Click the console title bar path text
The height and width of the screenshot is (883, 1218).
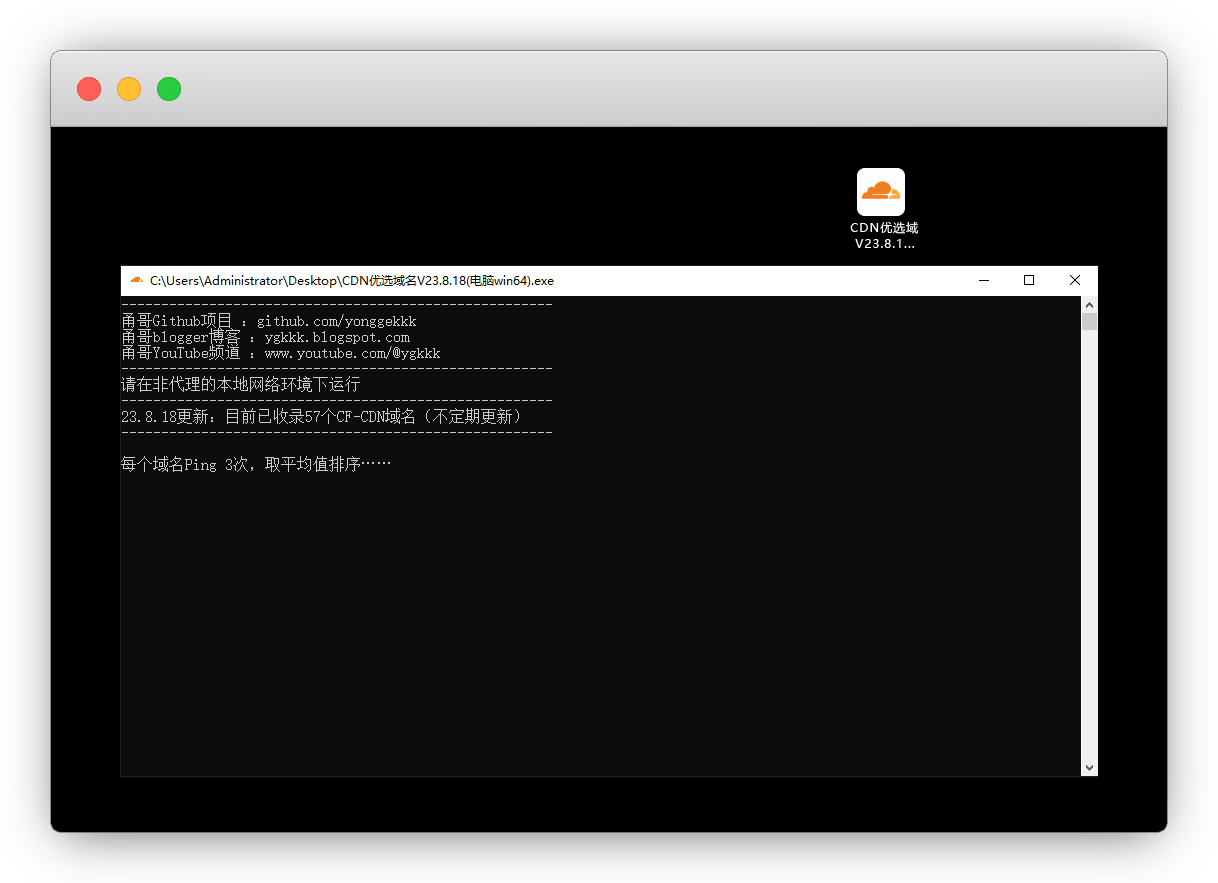pyautogui.click(x=351, y=281)
